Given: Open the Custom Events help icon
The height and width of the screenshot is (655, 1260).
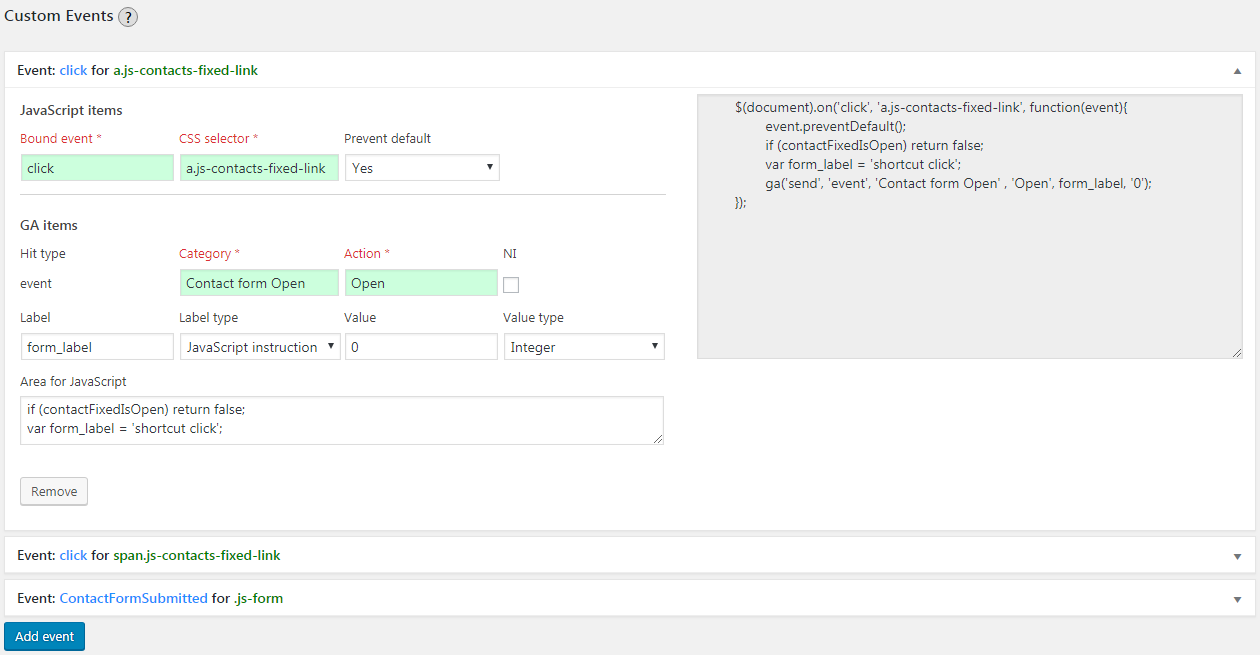Looking at the screenshot, I should click(x=128, y=17).
